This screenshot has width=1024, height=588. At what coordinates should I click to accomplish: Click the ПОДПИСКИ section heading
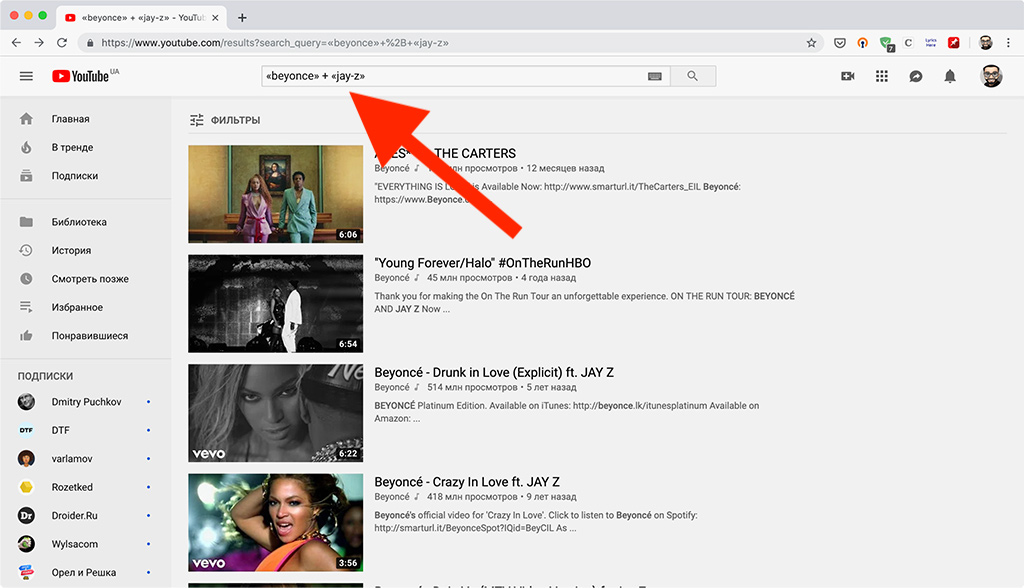pyautogui.click(x=45, y=376)
